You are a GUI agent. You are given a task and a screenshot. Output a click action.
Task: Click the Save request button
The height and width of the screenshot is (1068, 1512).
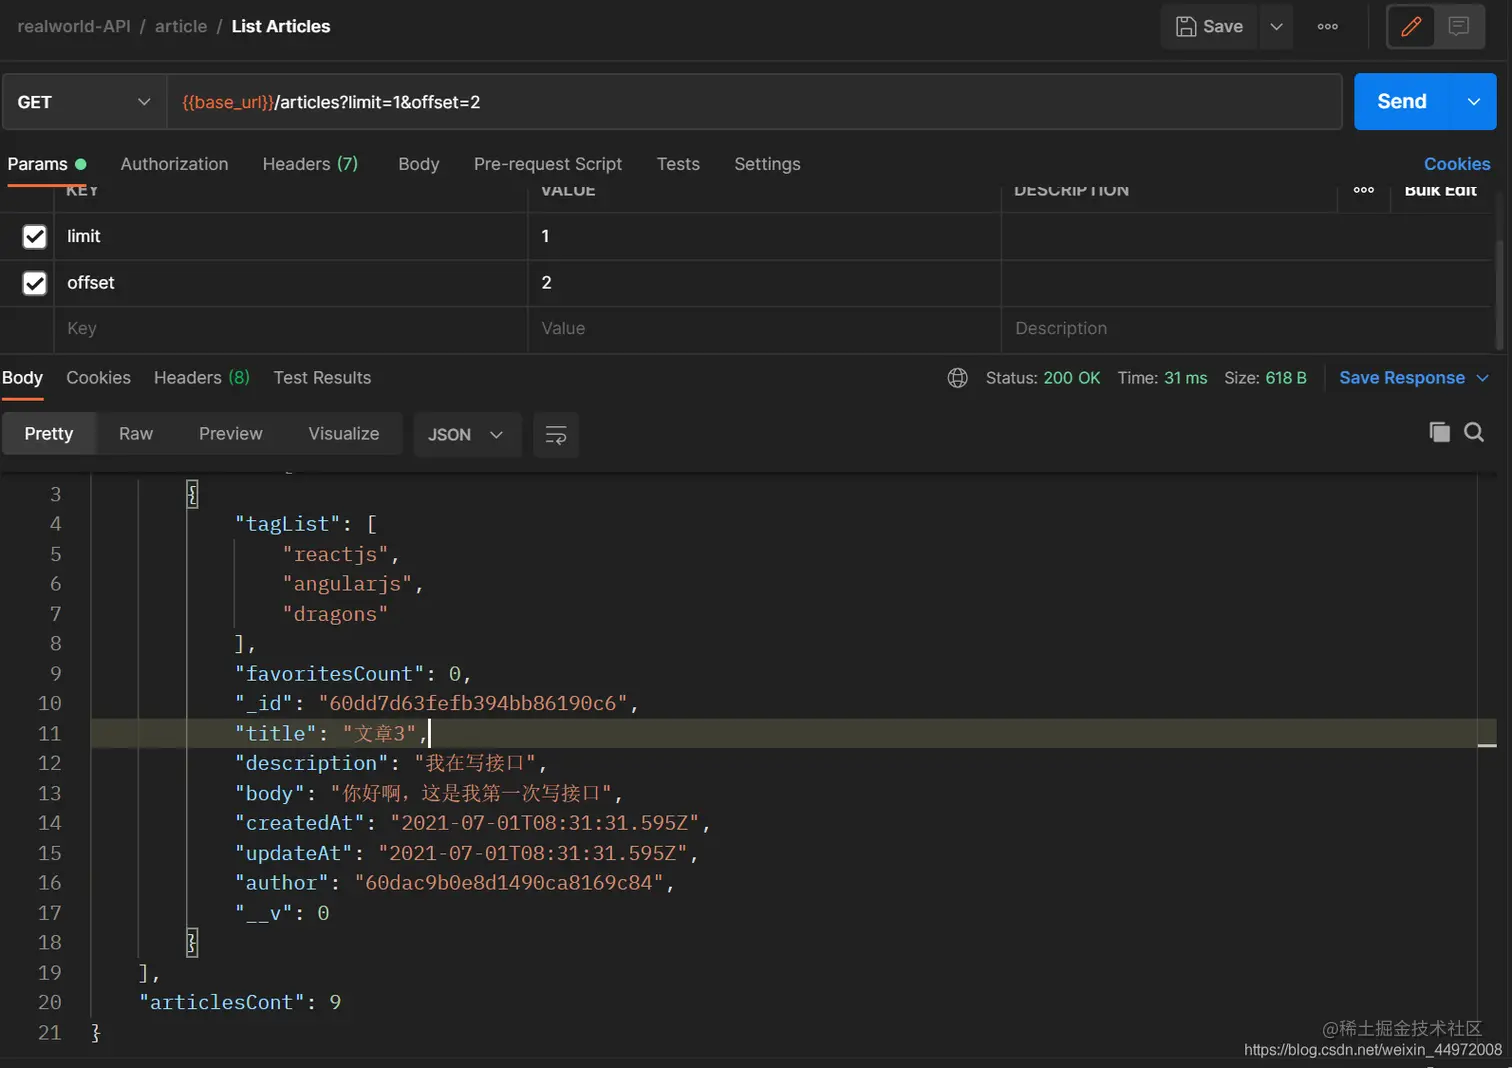1209,27
